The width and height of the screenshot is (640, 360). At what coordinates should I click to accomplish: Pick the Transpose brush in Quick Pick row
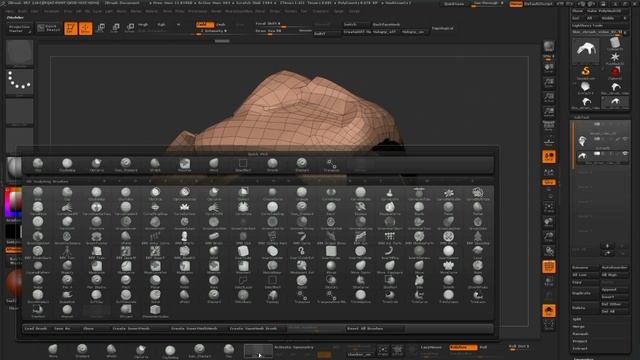click(331, 165)
